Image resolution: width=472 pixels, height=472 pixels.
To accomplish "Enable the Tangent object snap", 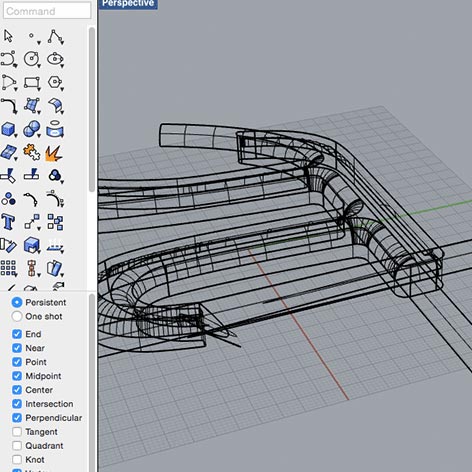I will (x=17, y=432).
